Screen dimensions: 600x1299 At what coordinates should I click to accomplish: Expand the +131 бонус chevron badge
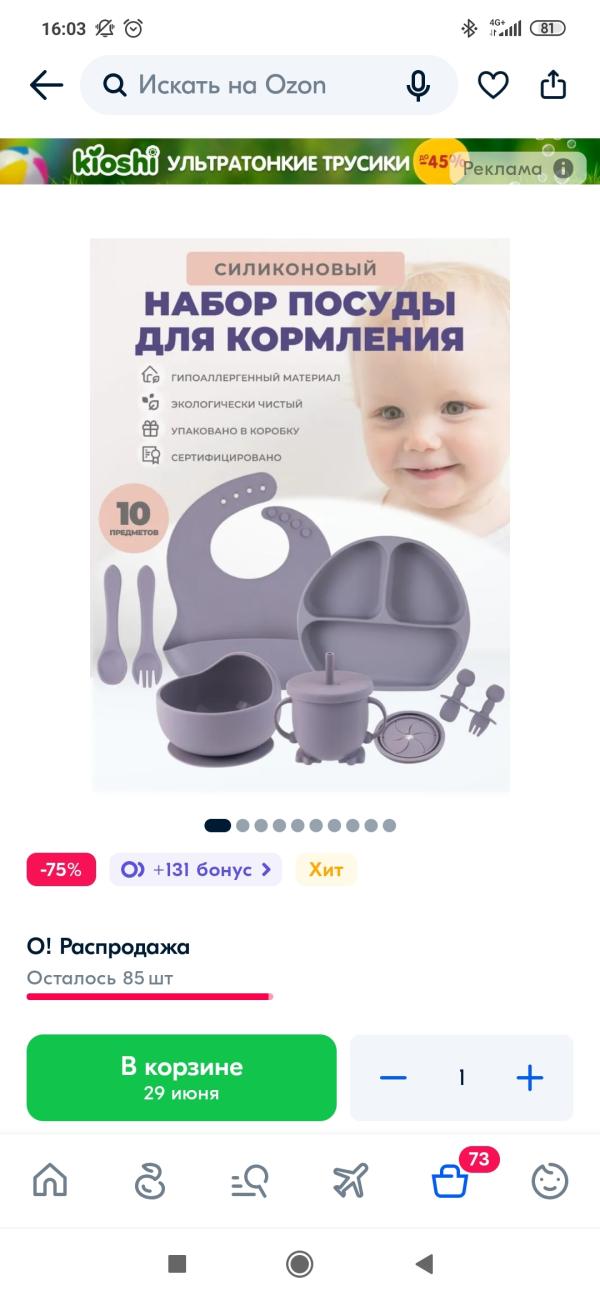click(196, 870)
